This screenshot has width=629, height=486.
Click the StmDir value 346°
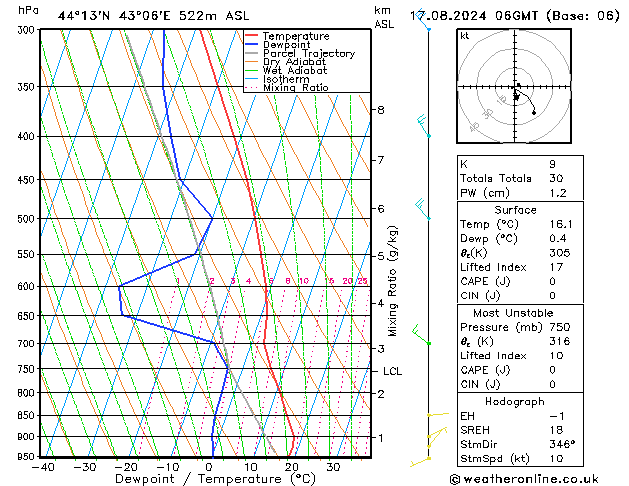click(562, 444)
